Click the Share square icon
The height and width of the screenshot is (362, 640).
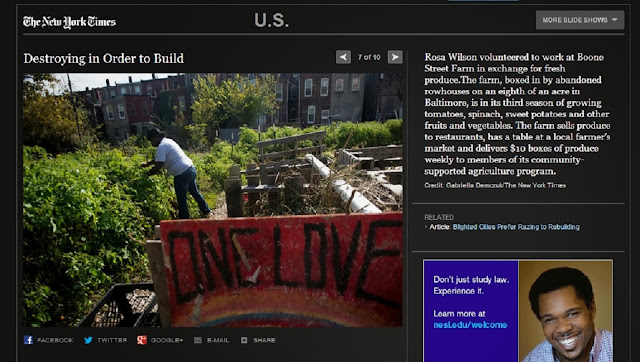point(244,340)
